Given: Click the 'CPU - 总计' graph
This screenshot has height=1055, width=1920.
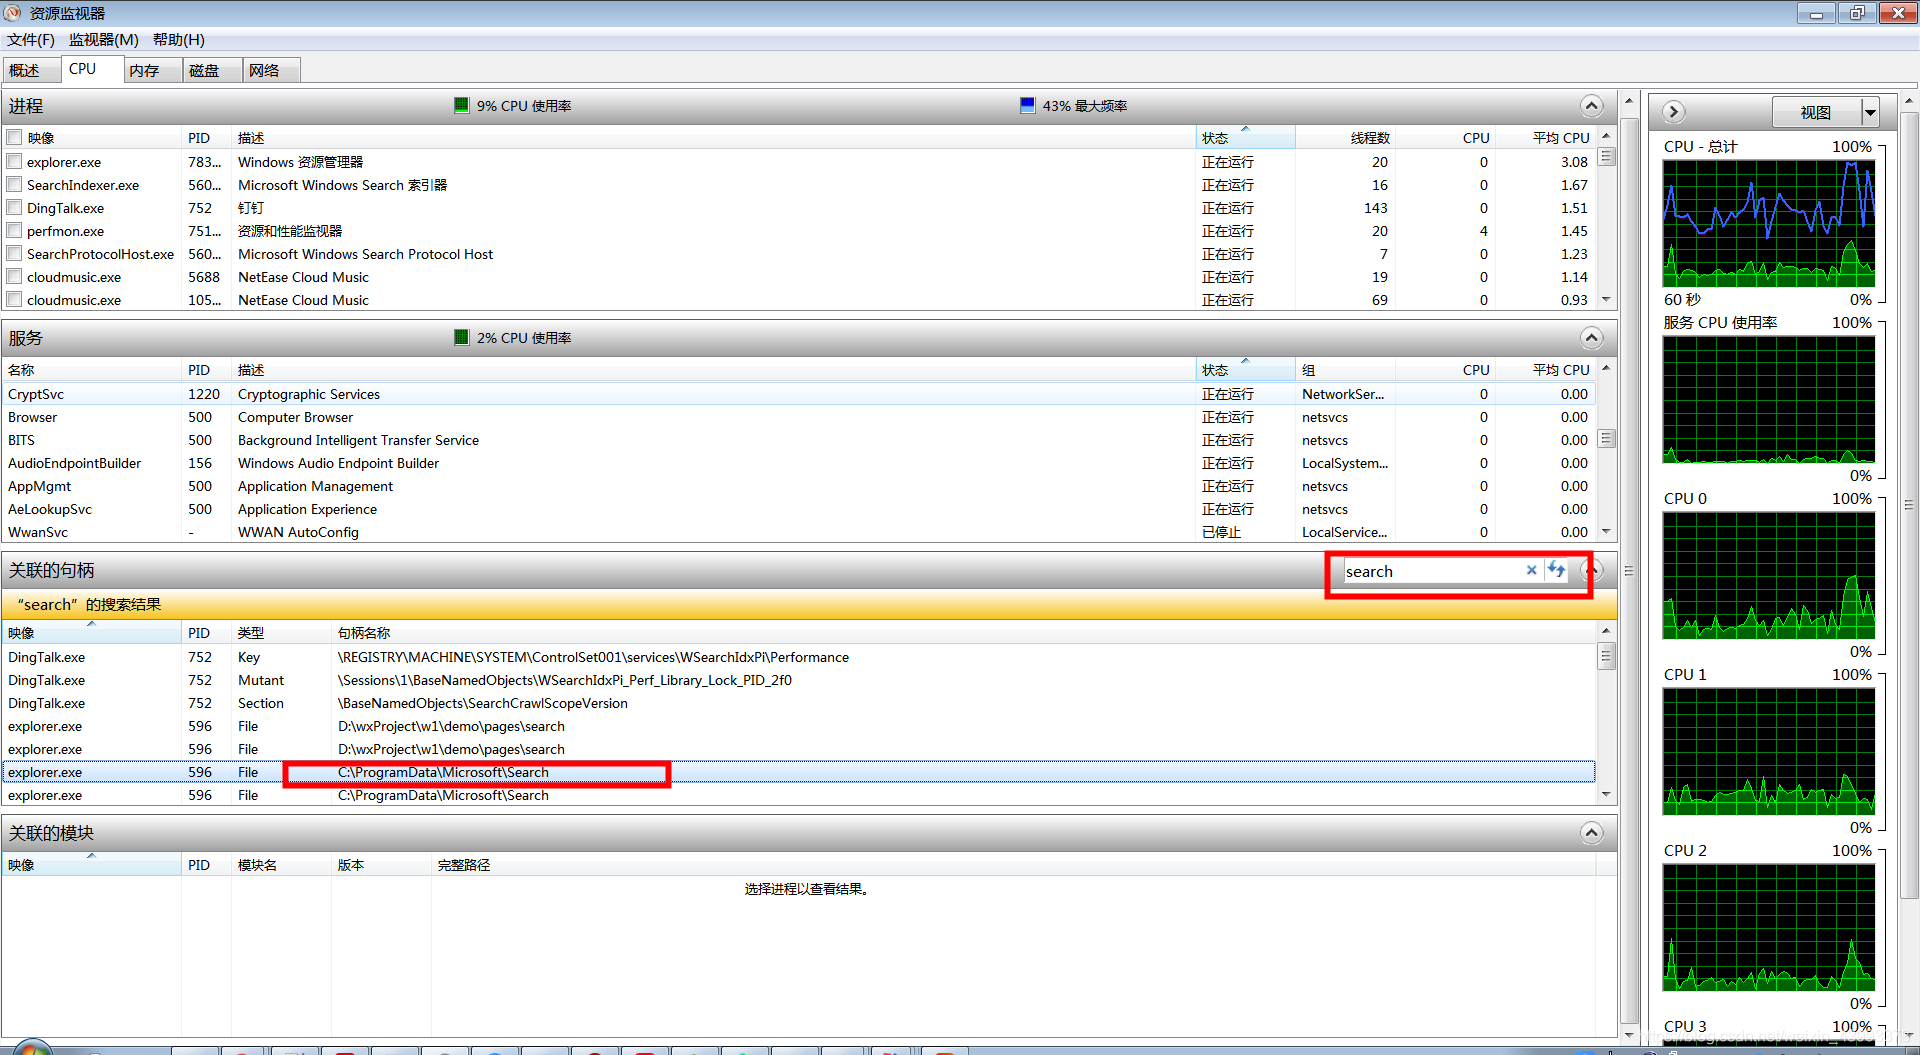Looking at the screenshot, I should [1768, 224].
